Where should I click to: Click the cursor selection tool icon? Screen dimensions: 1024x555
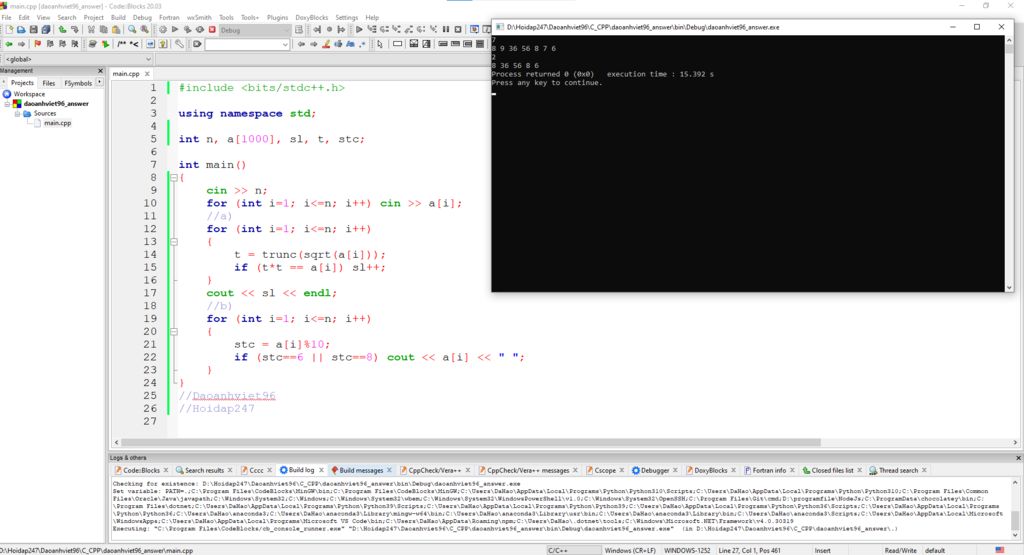point(379,44)
